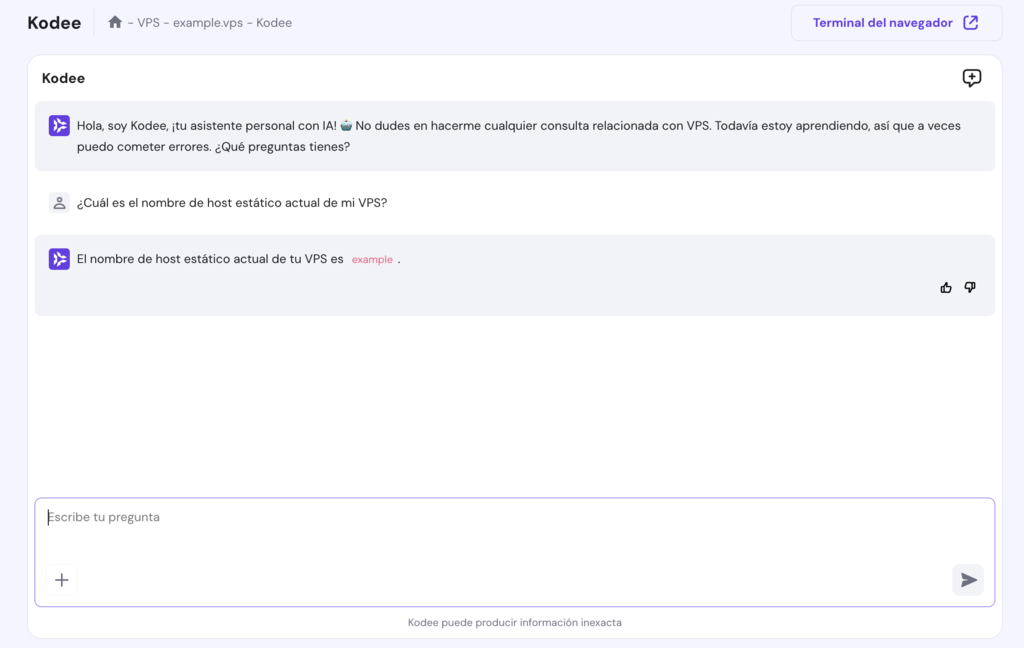This screenshot has height=648, width=1024.
Task: Open a new chat with the plus chat icon
Action: 971,77
